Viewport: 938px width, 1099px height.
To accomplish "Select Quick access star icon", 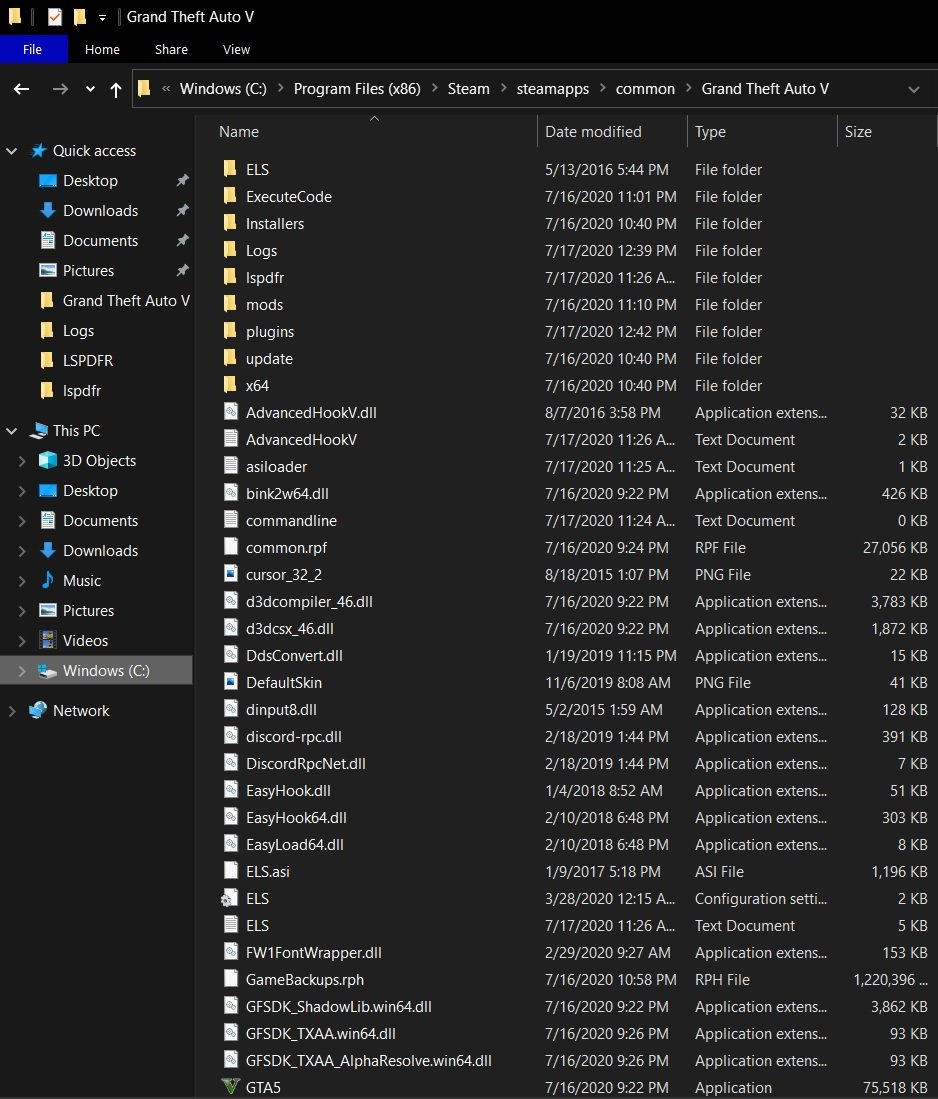I will pos(39,150).
